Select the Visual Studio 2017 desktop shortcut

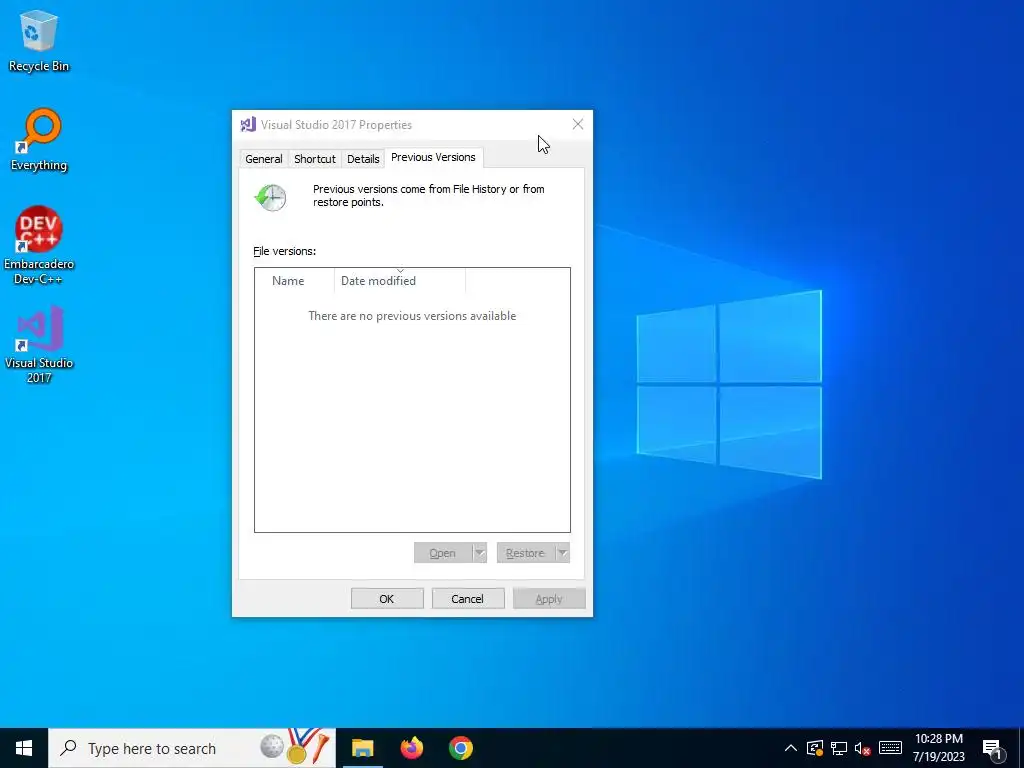[x=39, y=344]
